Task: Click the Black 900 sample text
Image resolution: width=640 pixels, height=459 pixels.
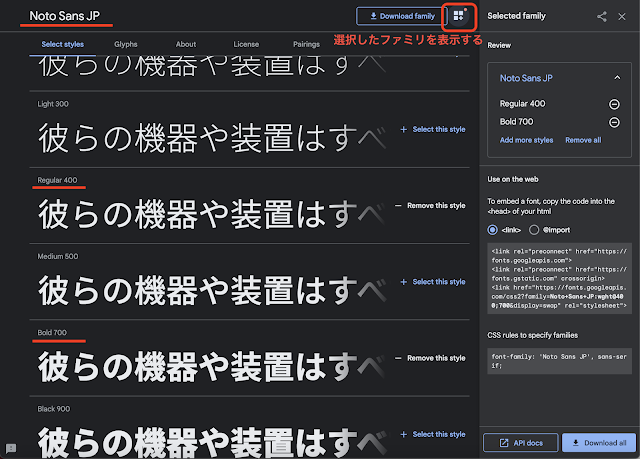Action: (212, 443)
